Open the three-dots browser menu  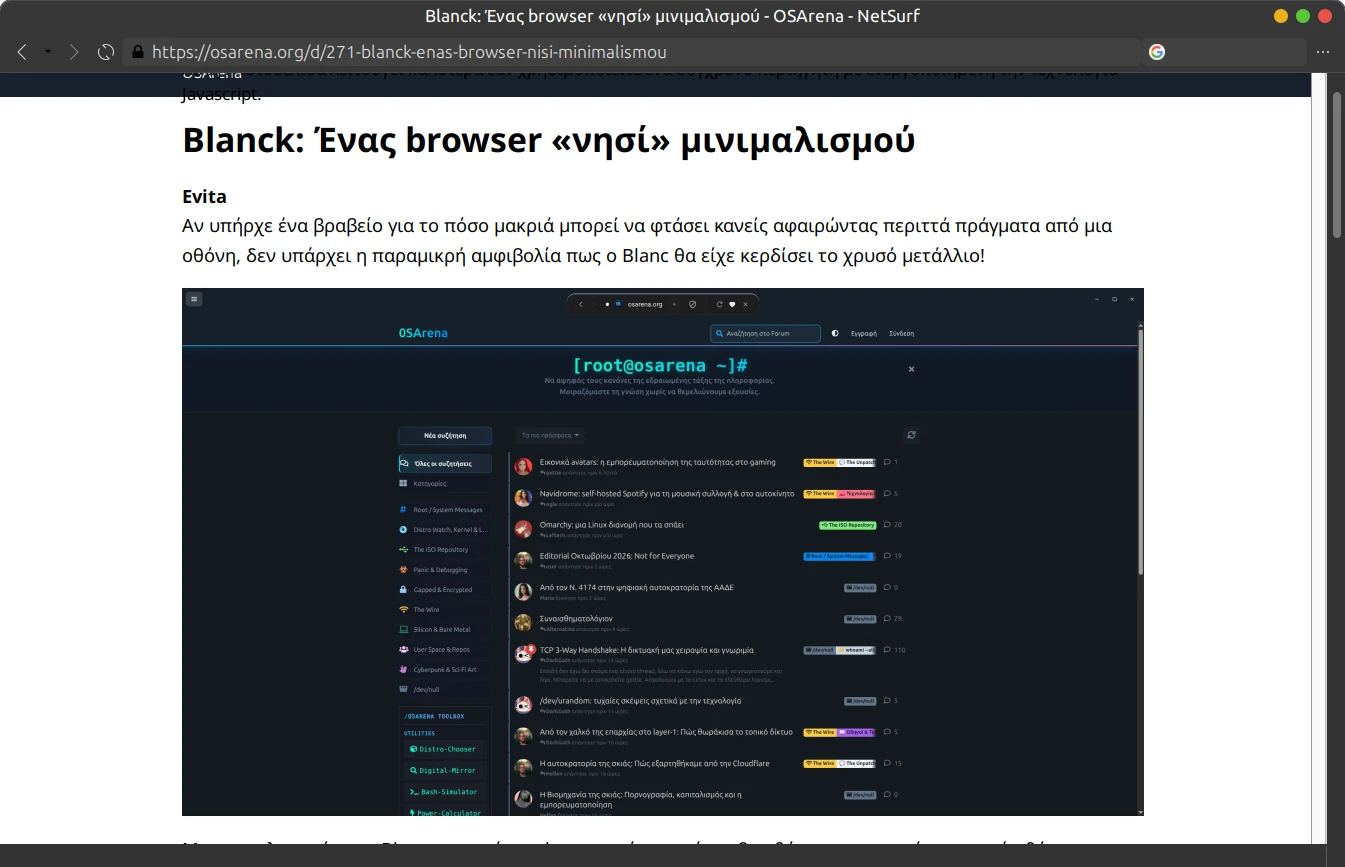[1323, 52]
